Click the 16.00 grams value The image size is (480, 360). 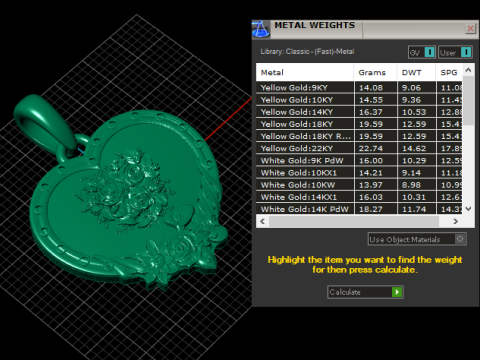pyautogui.click(x=371, y=160)
